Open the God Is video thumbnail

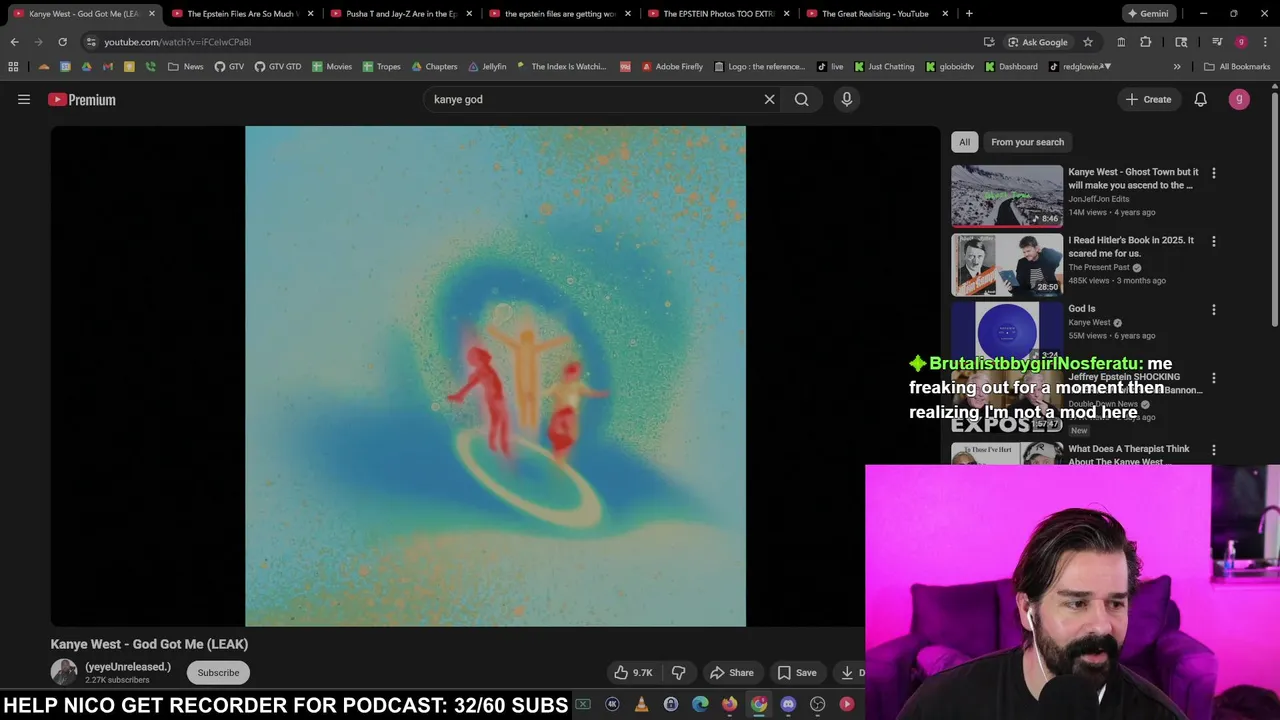point(1006,331)
